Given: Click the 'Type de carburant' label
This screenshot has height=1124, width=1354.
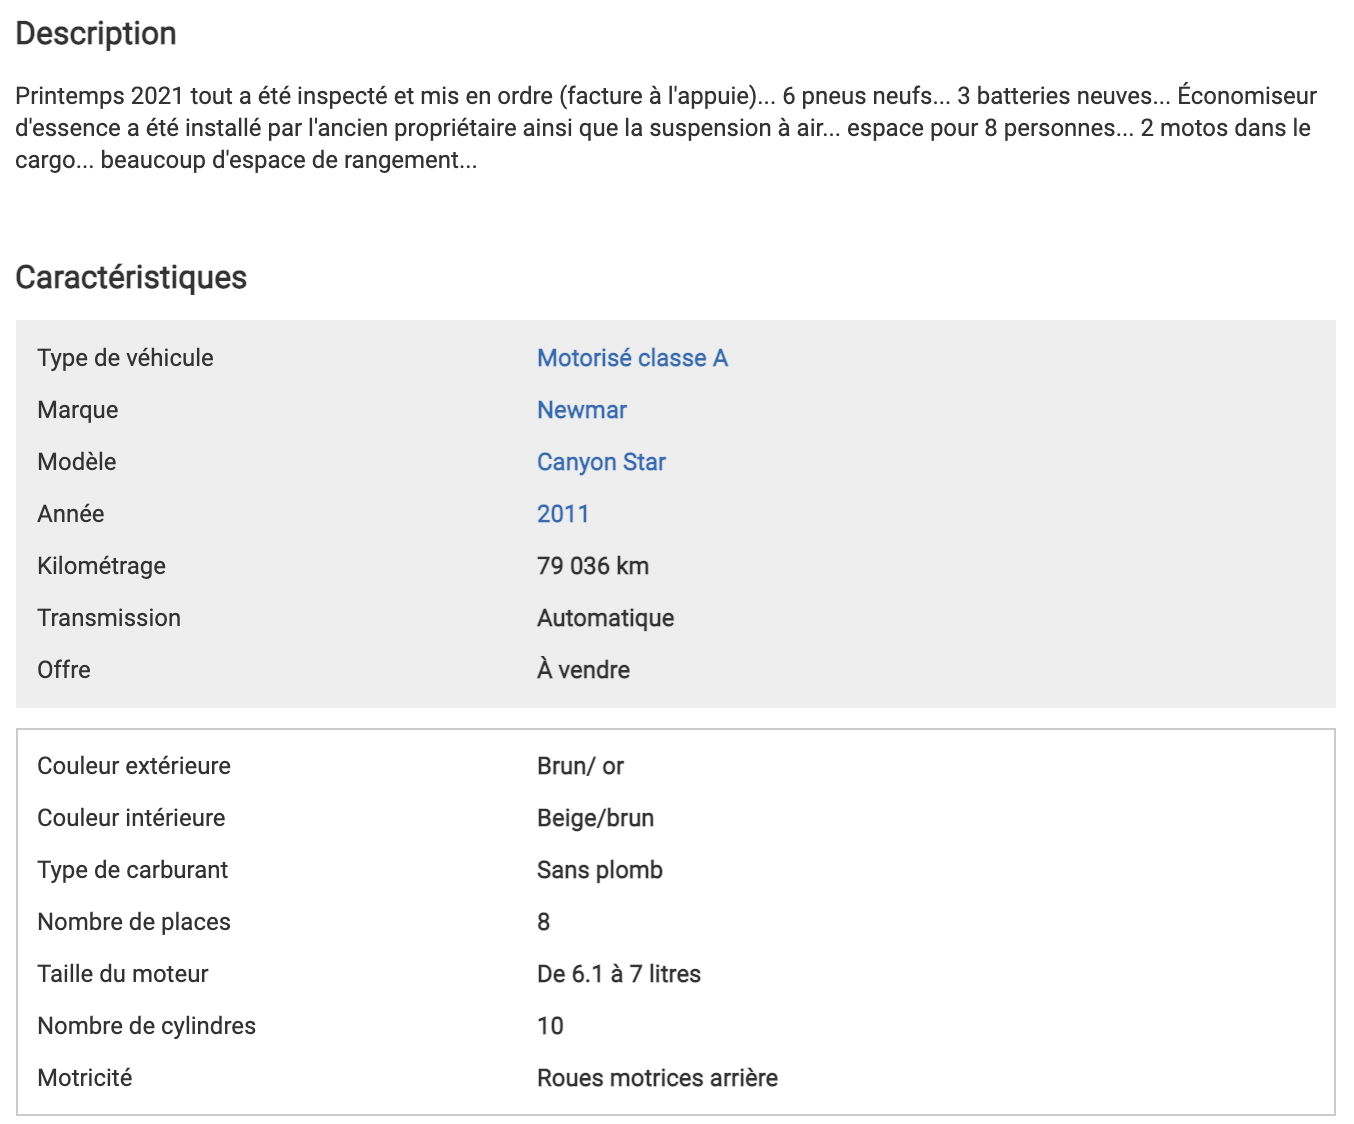Looking at the screenshot, I should (x=132, y=870).
